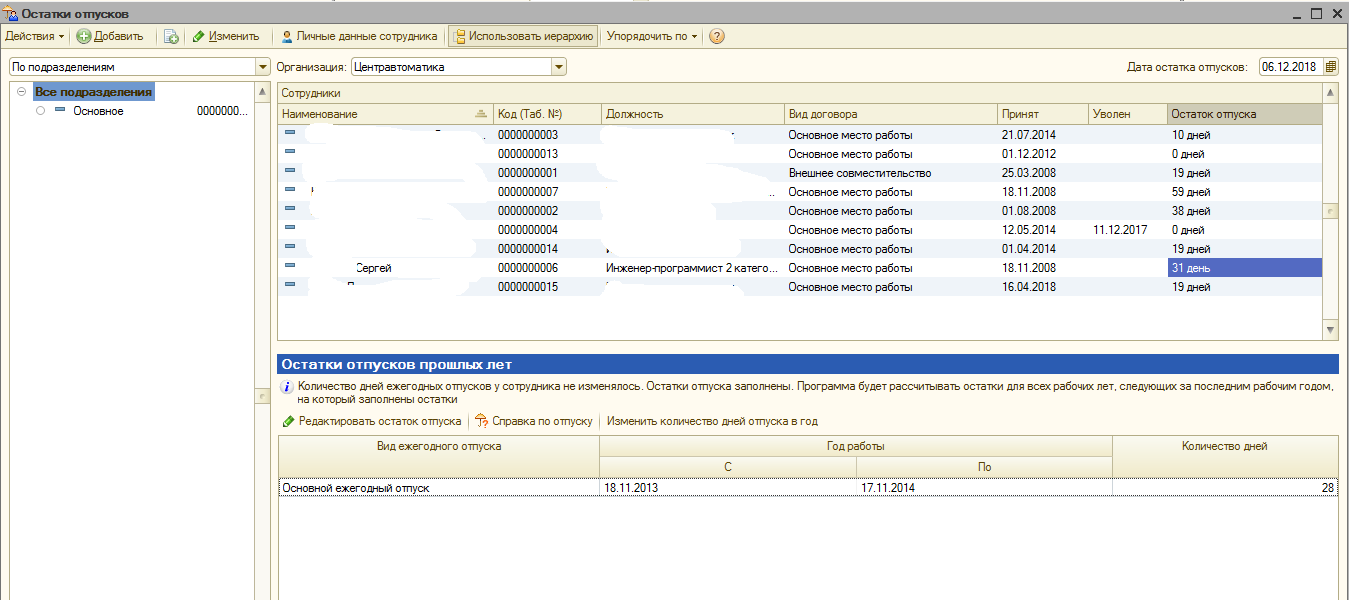This screenshot has height=600, width=1349.
Task: Select the Основной ежегодный отпуск row
Action: pyautogui.click(x=808, y=488)
